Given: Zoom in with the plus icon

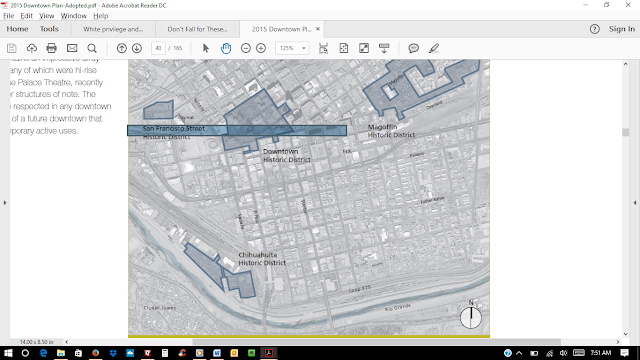Looking at the screenshot, I should click(x=261, y=48).
